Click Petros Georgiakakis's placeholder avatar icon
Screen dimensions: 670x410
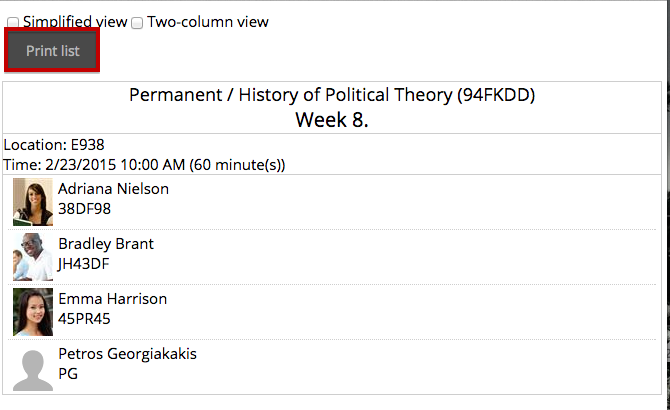pos(33,370)
